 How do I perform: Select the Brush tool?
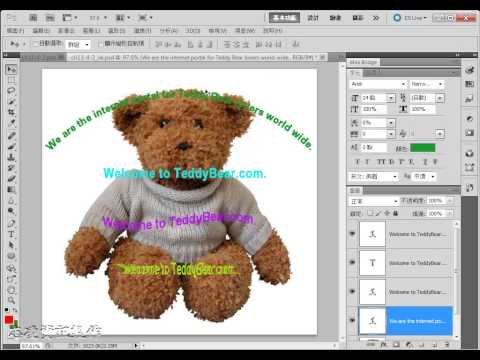pyautogui.click(x=11, y=146)
